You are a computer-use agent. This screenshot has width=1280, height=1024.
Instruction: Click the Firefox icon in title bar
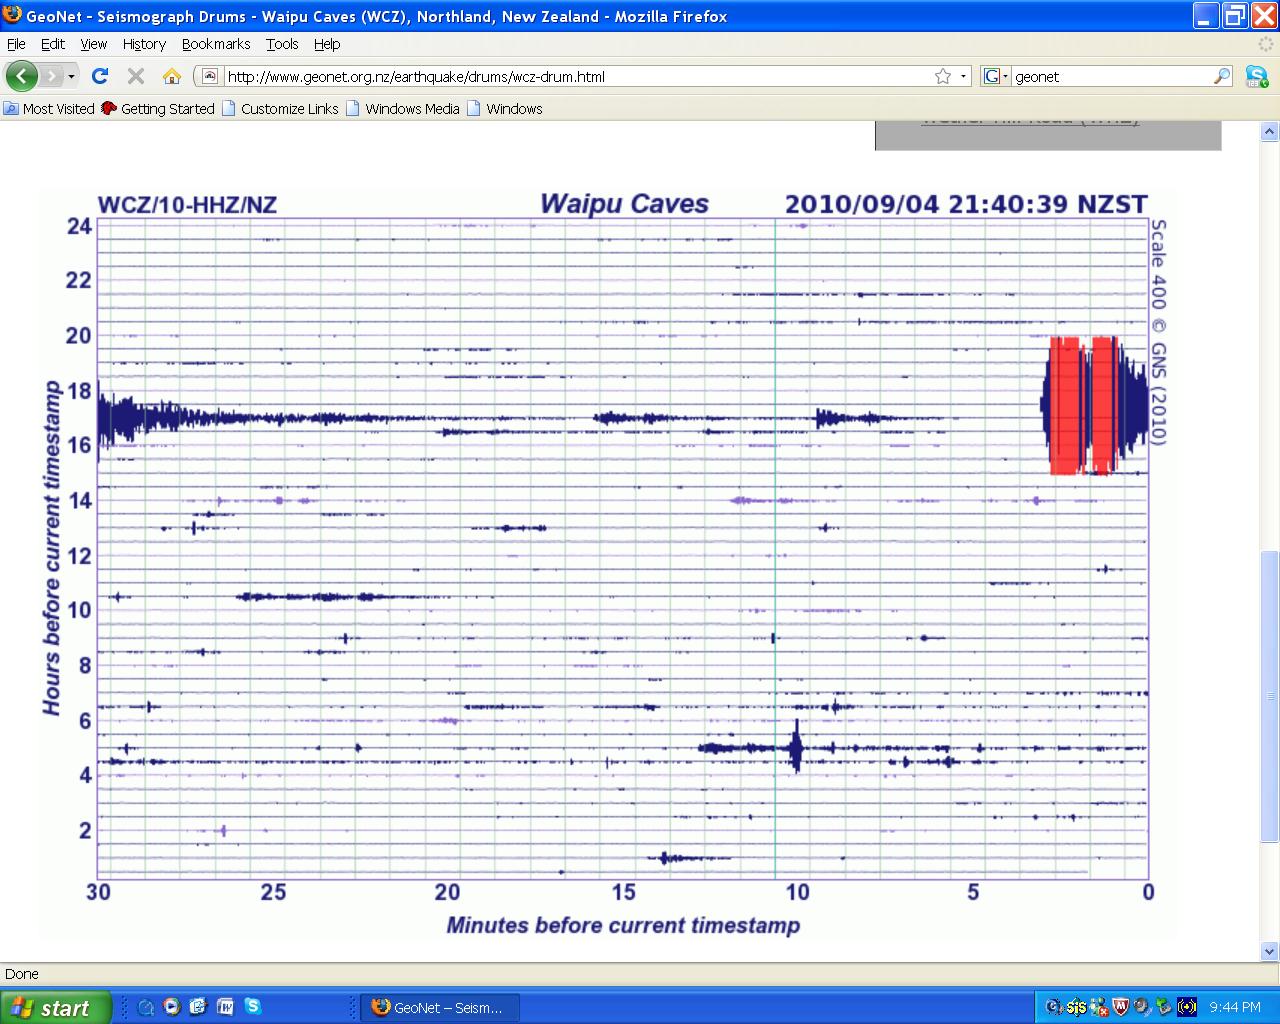pyautogui.click(x=13, y=15)
